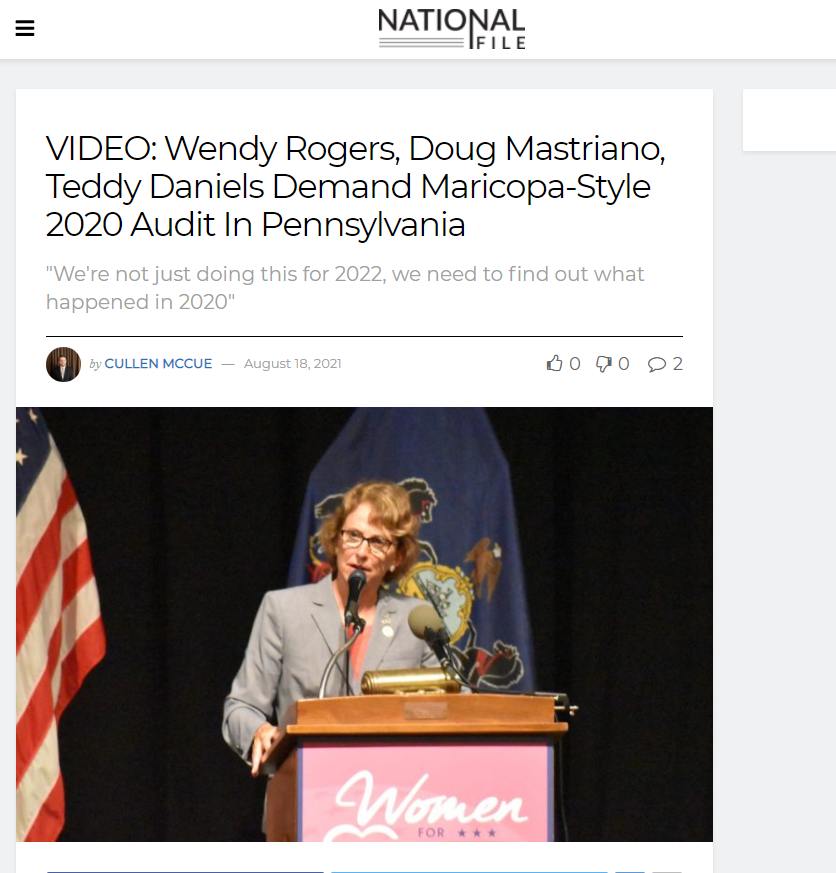Click the dislike count number
The height and width of the screenshot is (873, 836).
[623, 364]
